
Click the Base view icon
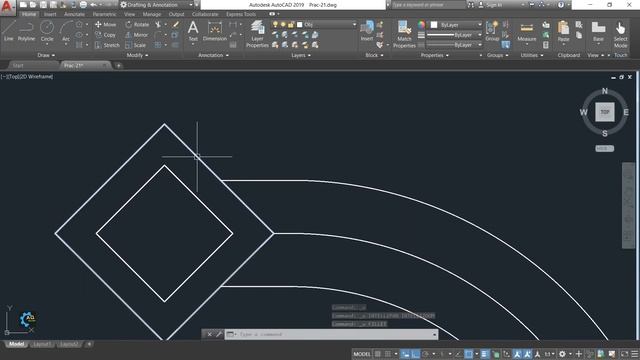[598, 31]
